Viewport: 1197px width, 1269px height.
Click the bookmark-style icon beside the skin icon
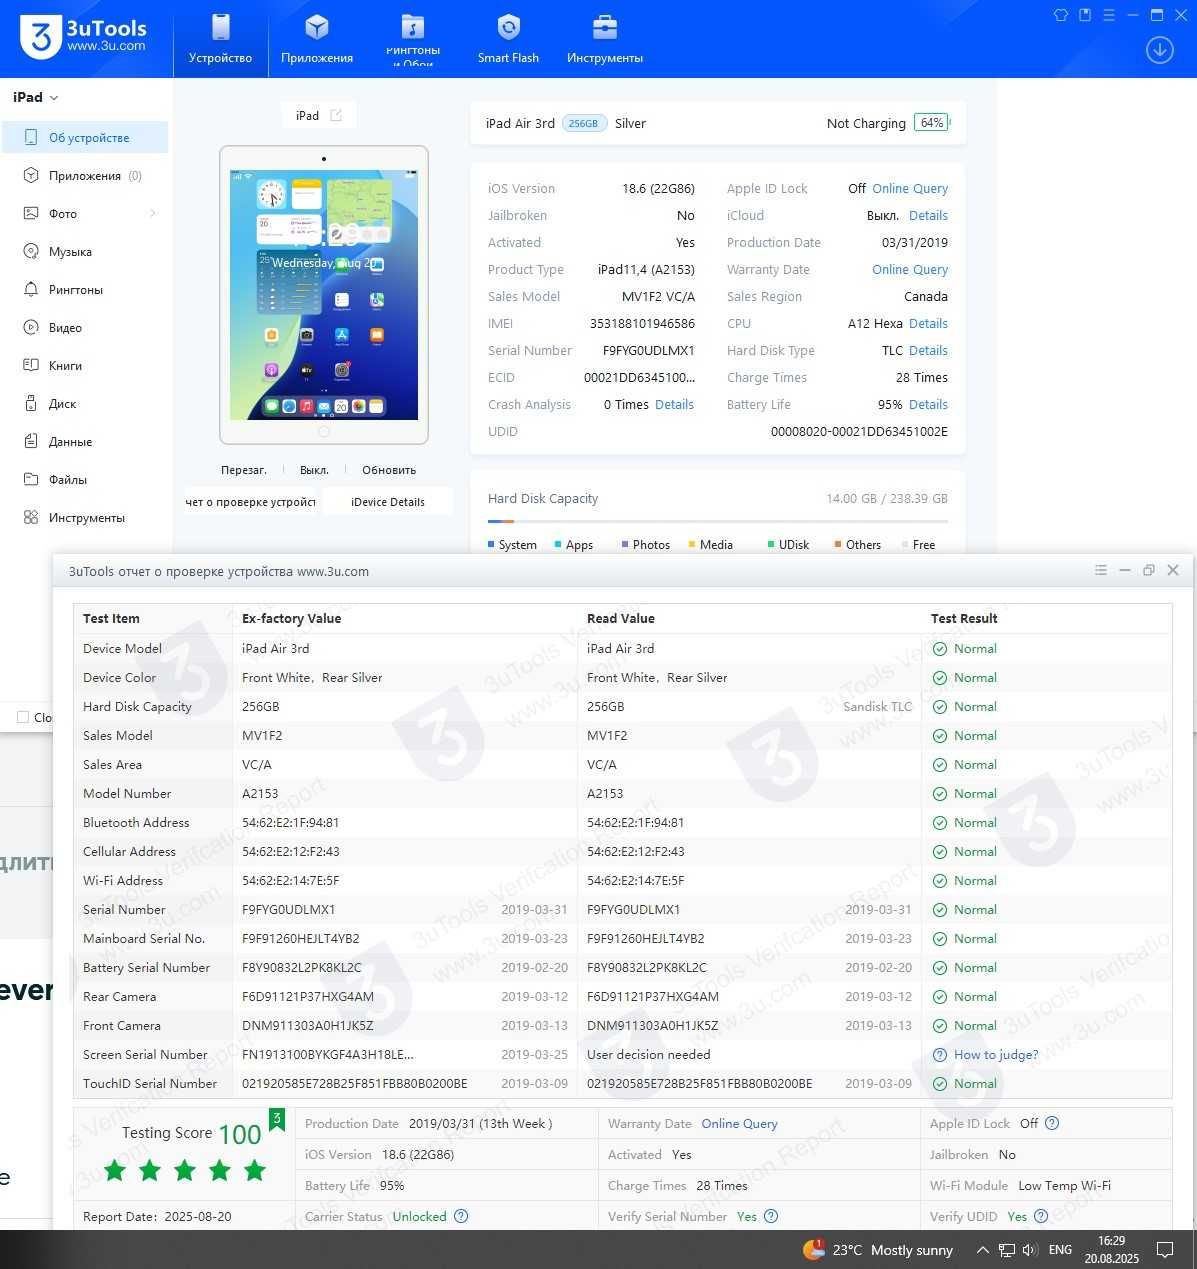(1085, 15)
